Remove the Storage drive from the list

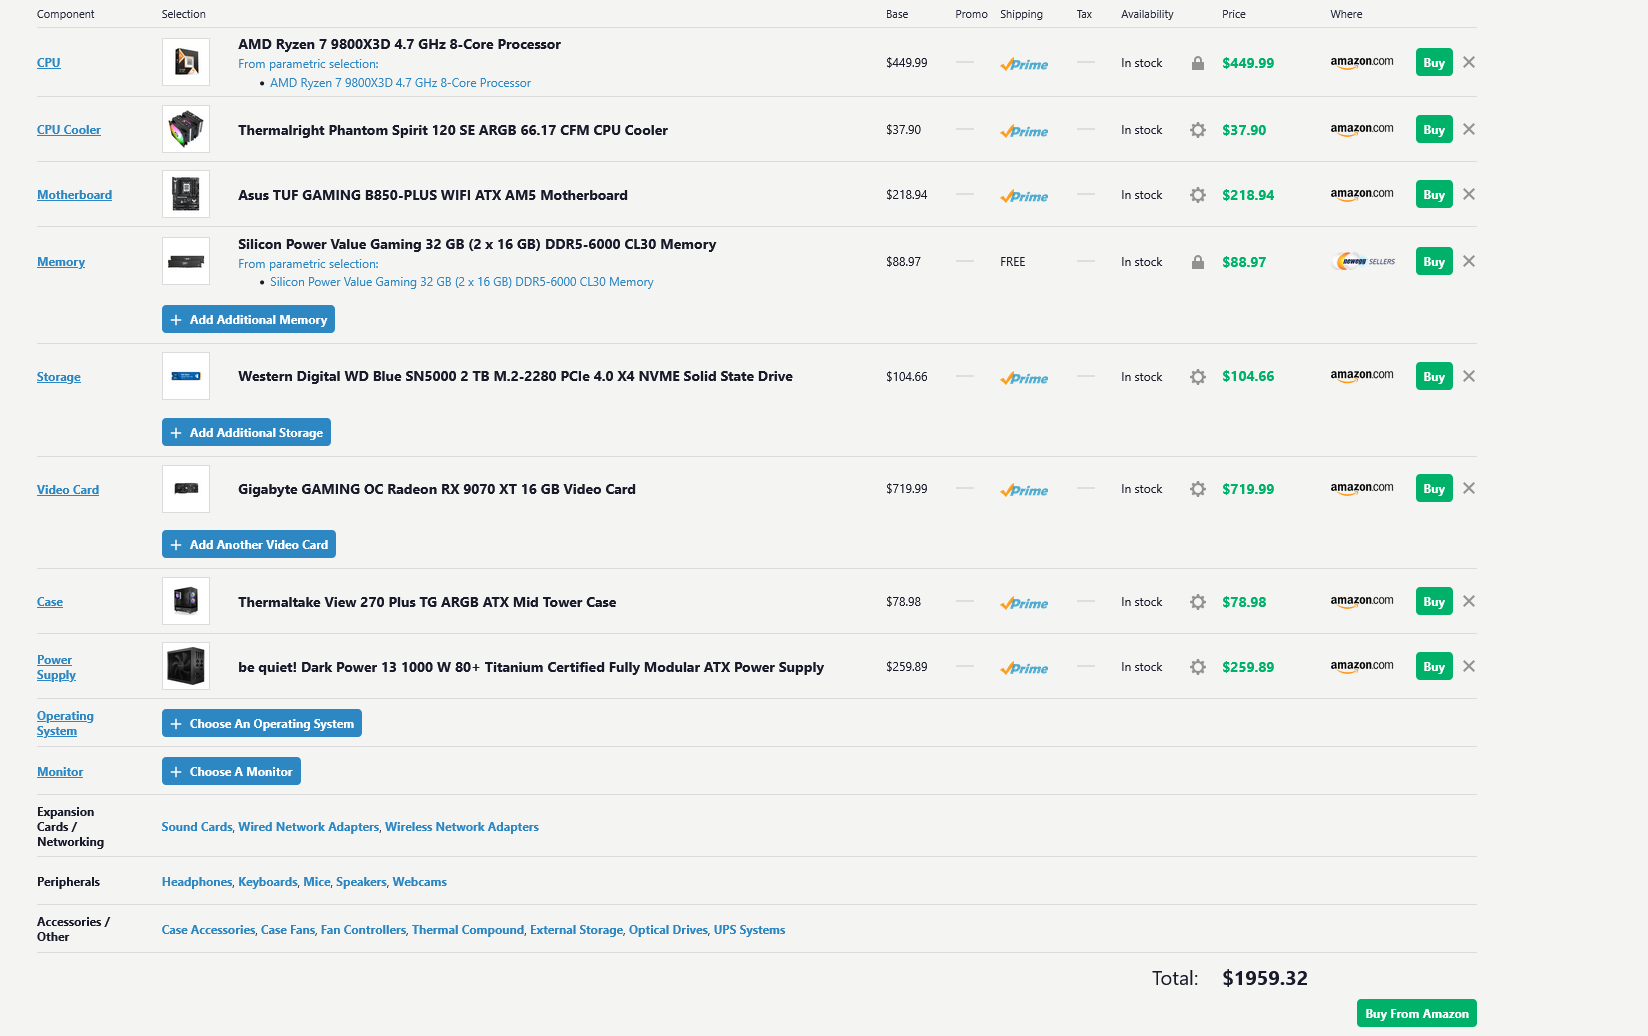point(1469,376)
